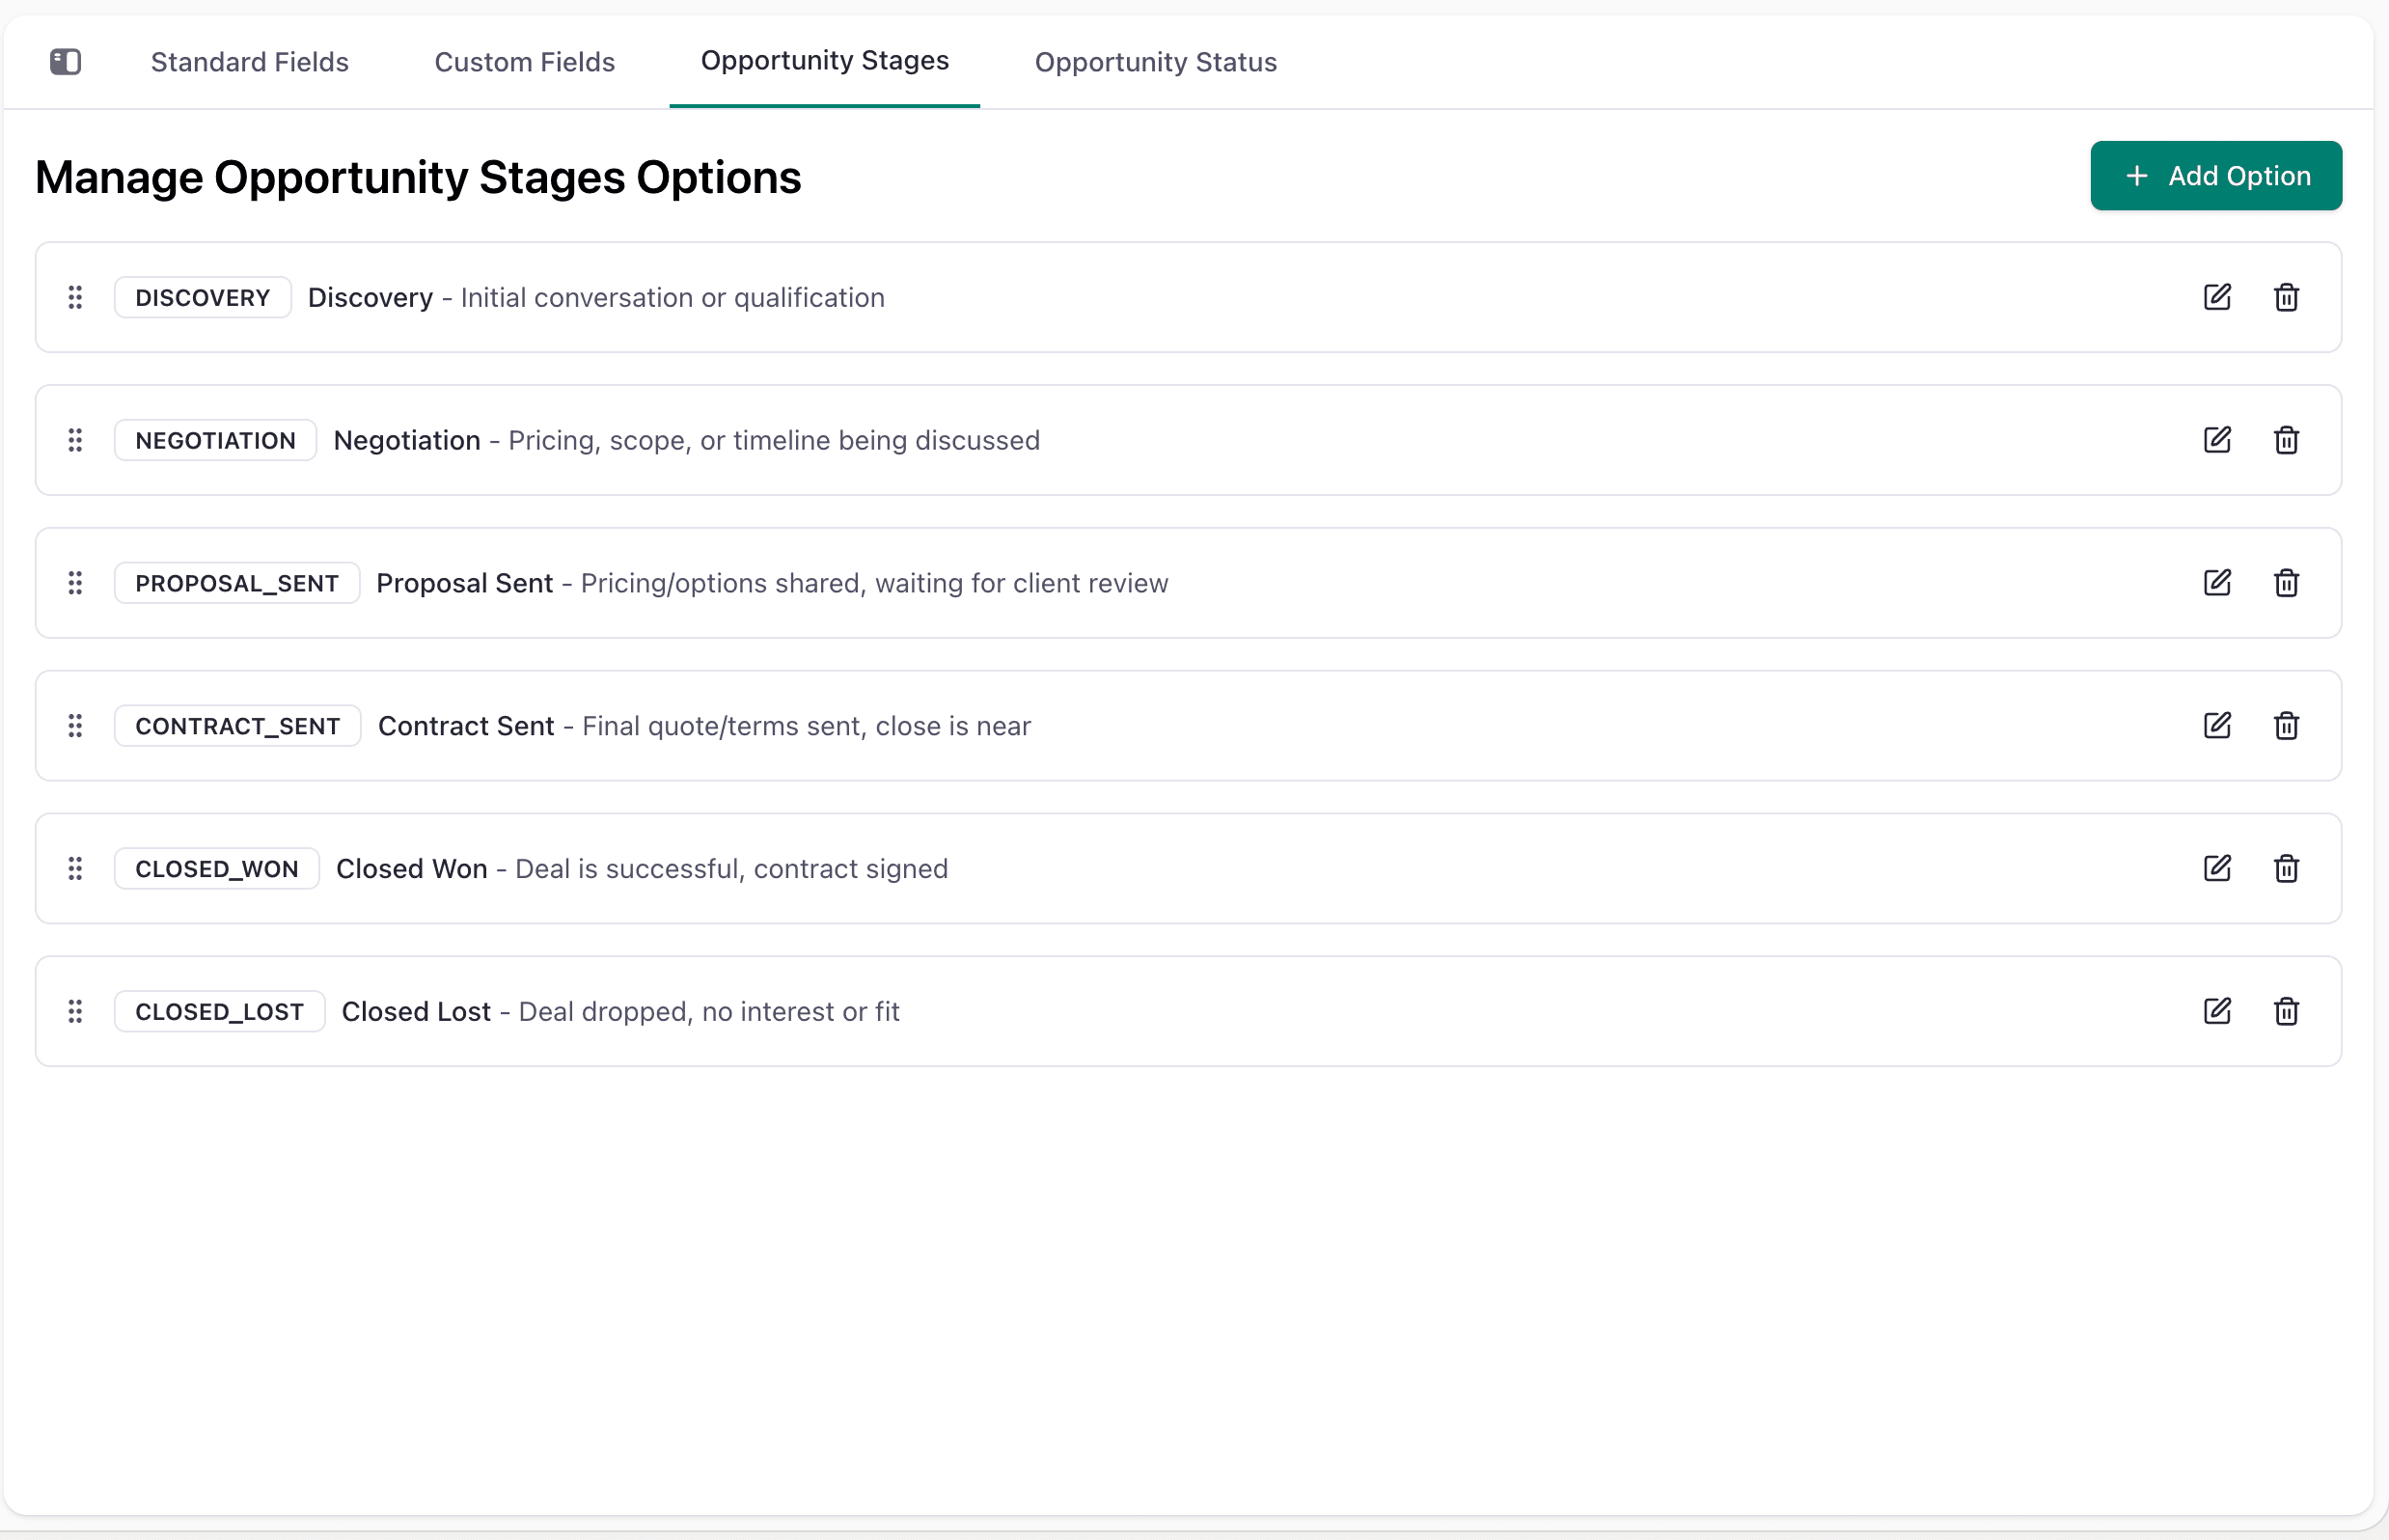Edit the Negotiation stage option
Screen dimensions: 2389x1540
2217,440
